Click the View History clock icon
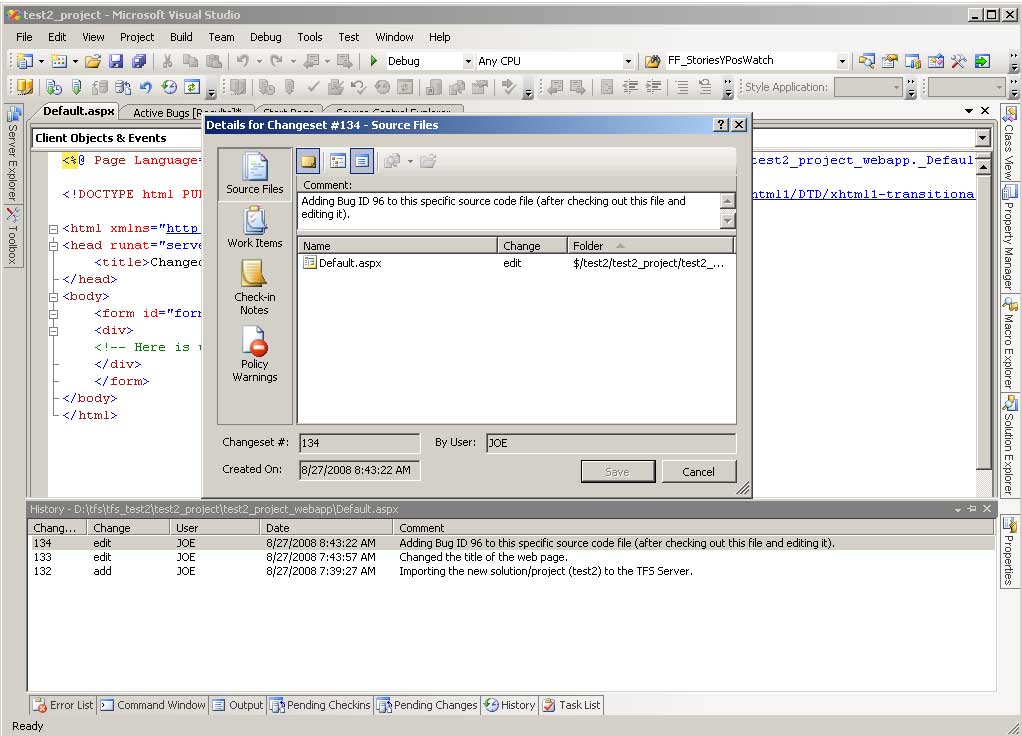Screen dimensions: 1022x736 coord(169,87)
